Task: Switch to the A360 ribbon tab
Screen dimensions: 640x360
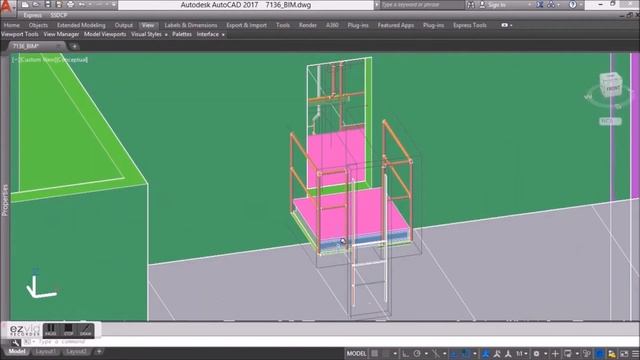Action: pos(332,25)
